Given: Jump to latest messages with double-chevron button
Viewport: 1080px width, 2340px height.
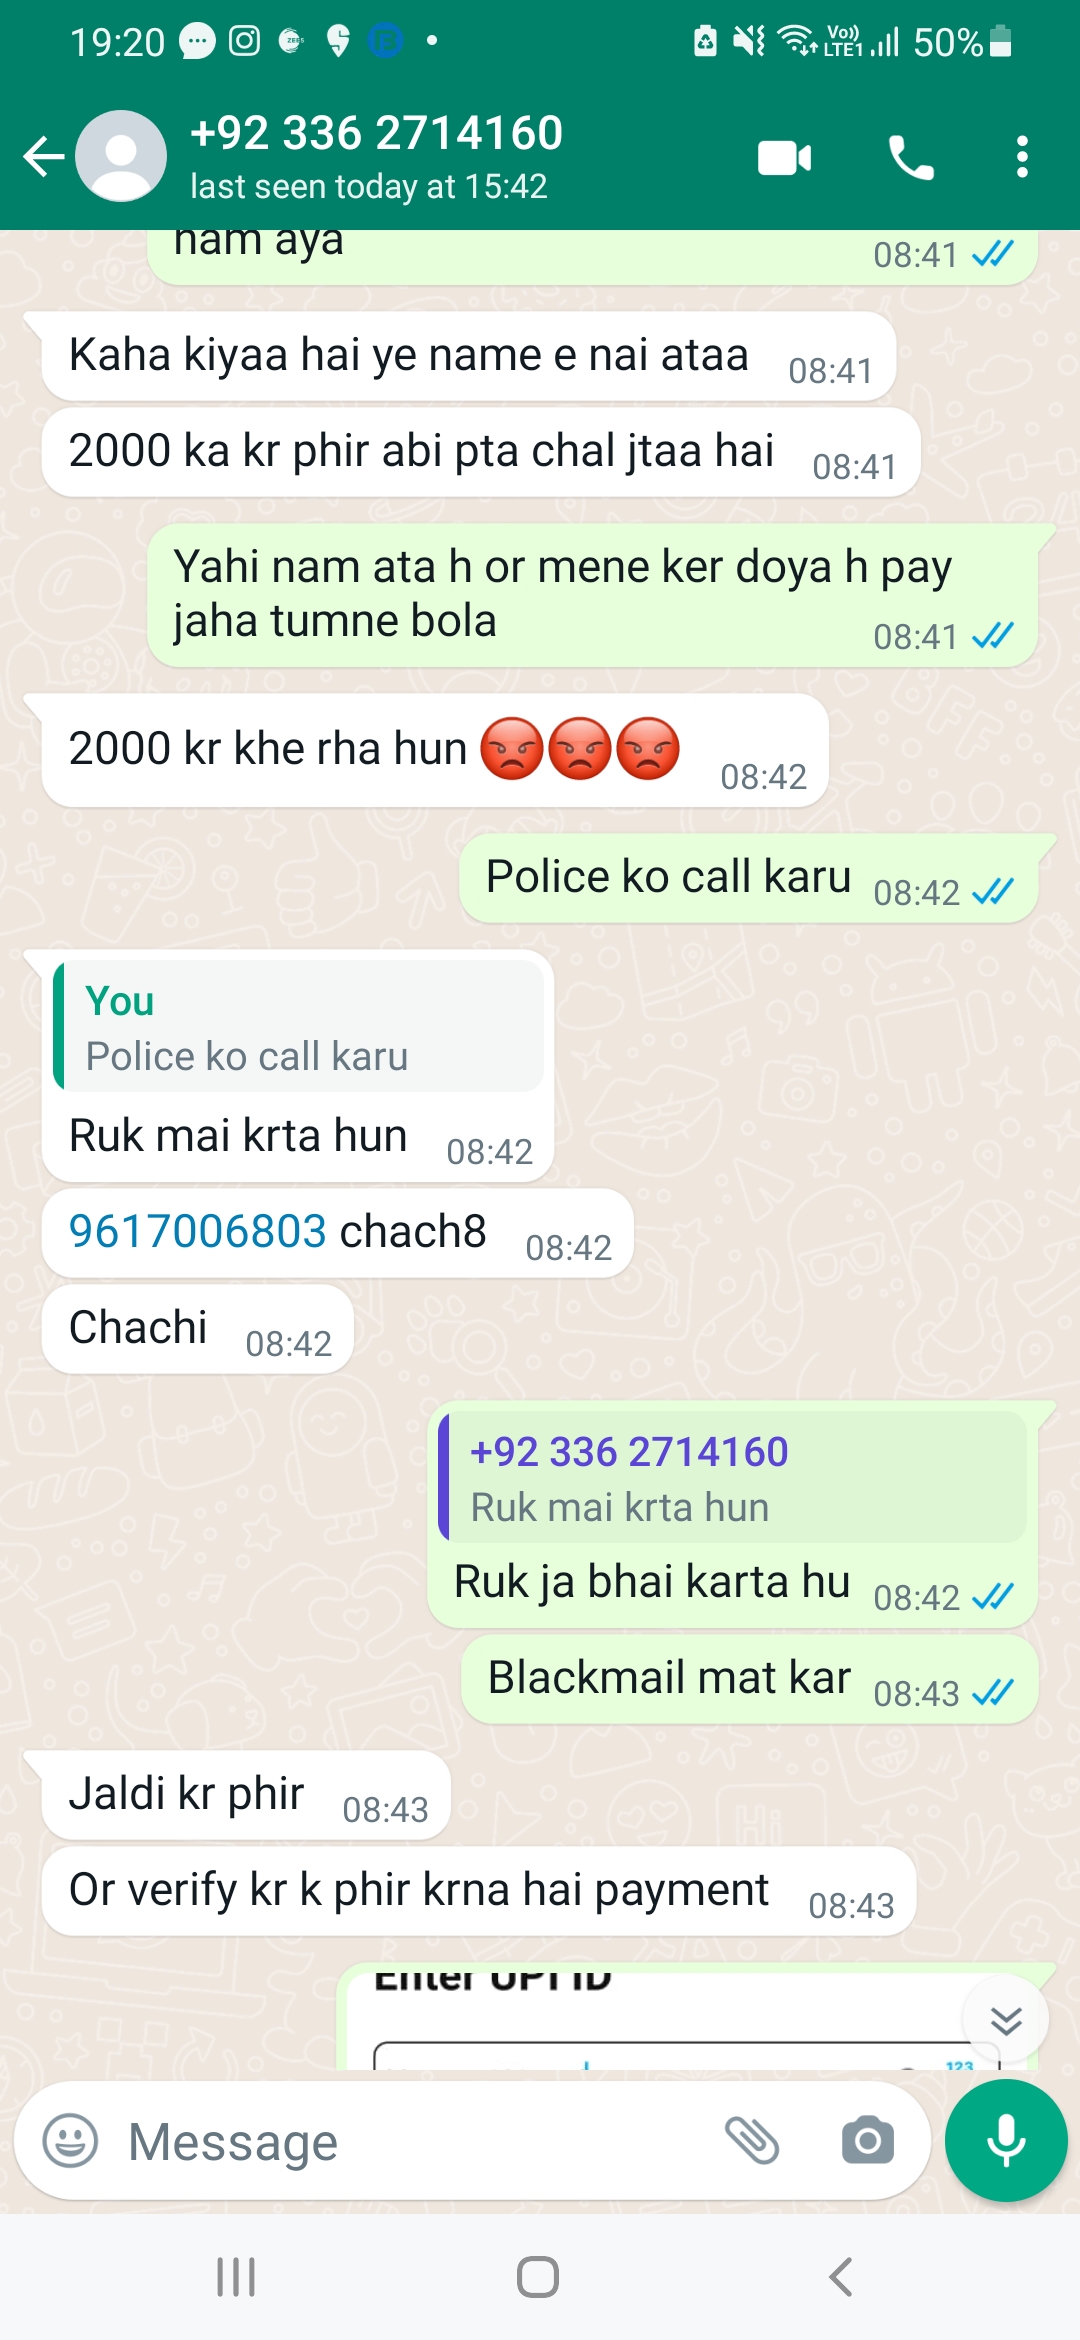Looking at the screenshot, I should tap(1006, 2020).
